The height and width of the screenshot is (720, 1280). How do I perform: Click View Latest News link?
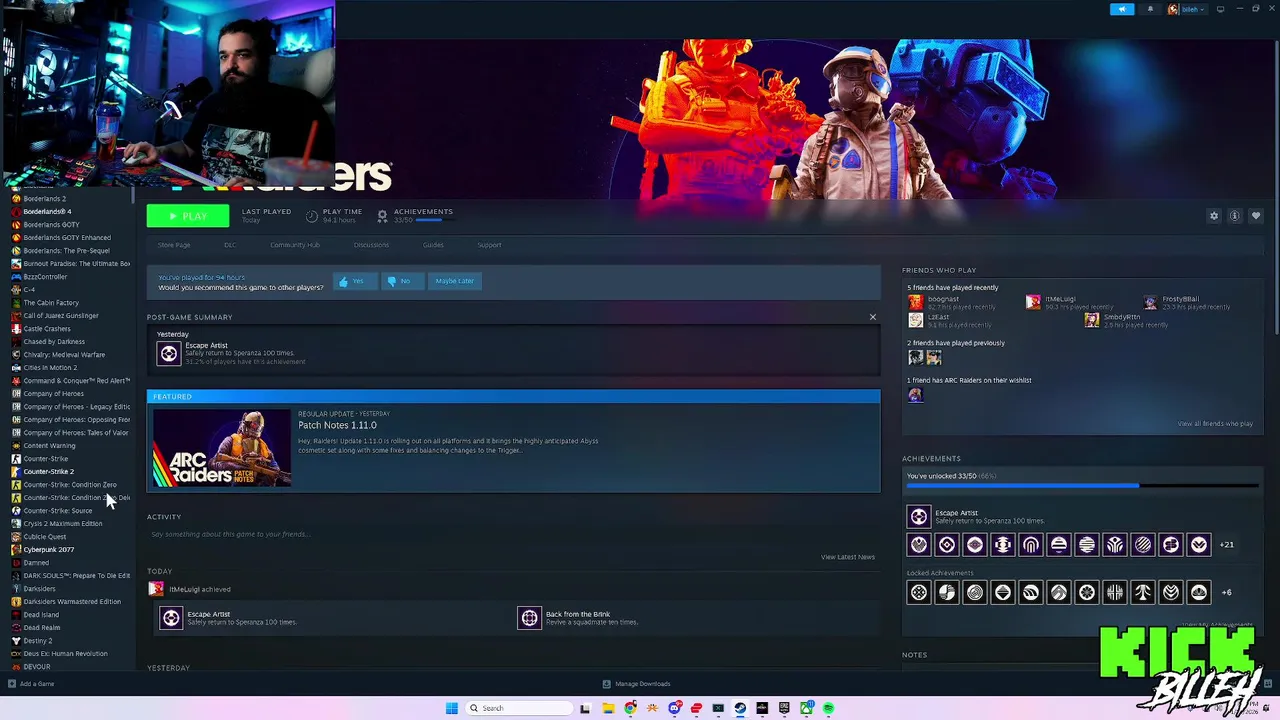[848, 557]
